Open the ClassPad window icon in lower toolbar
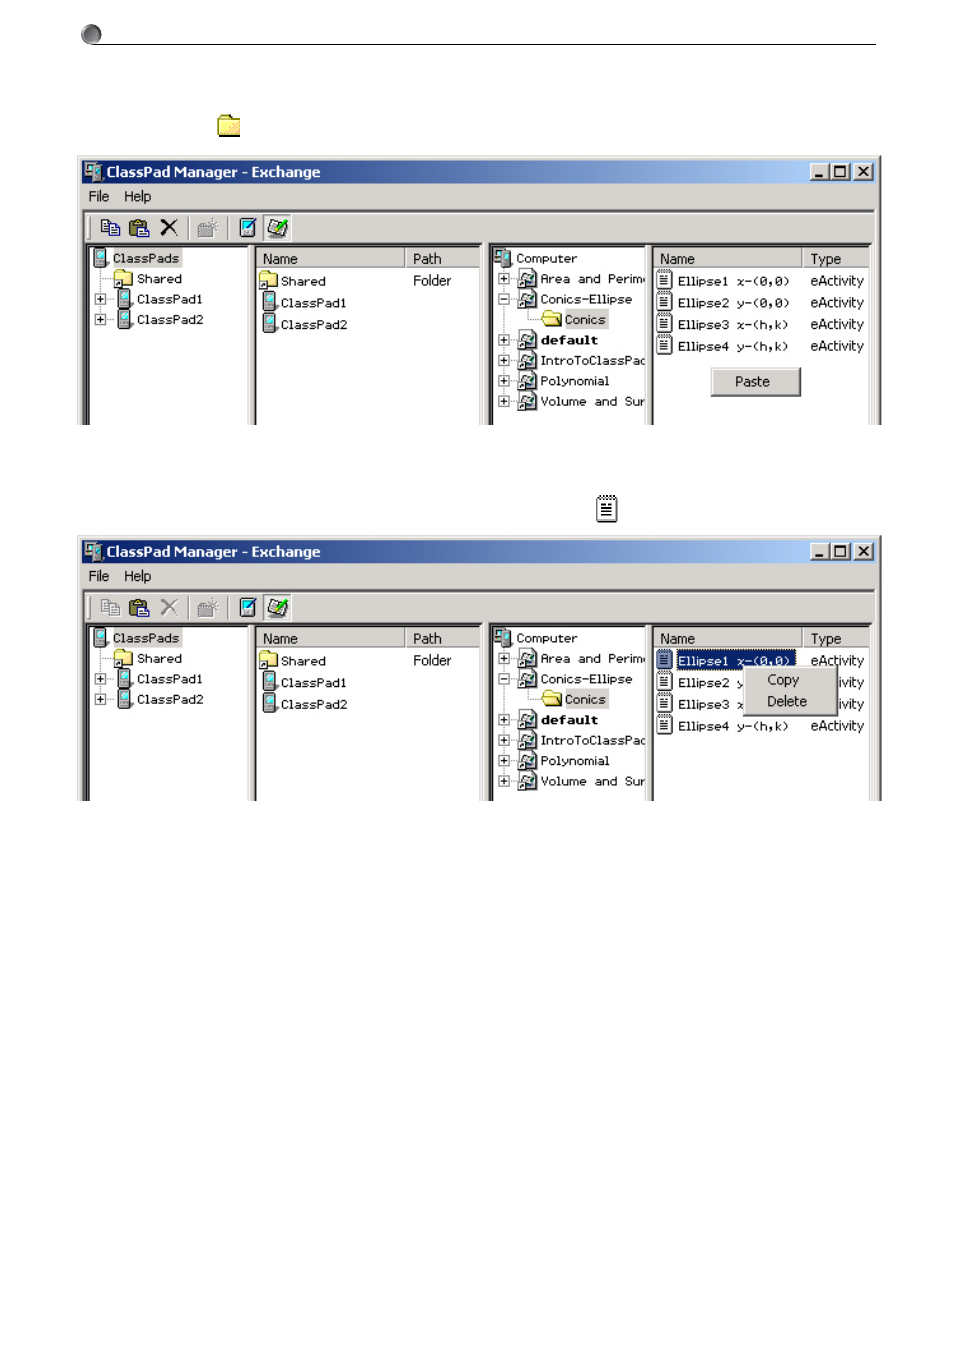 (247, 608)
